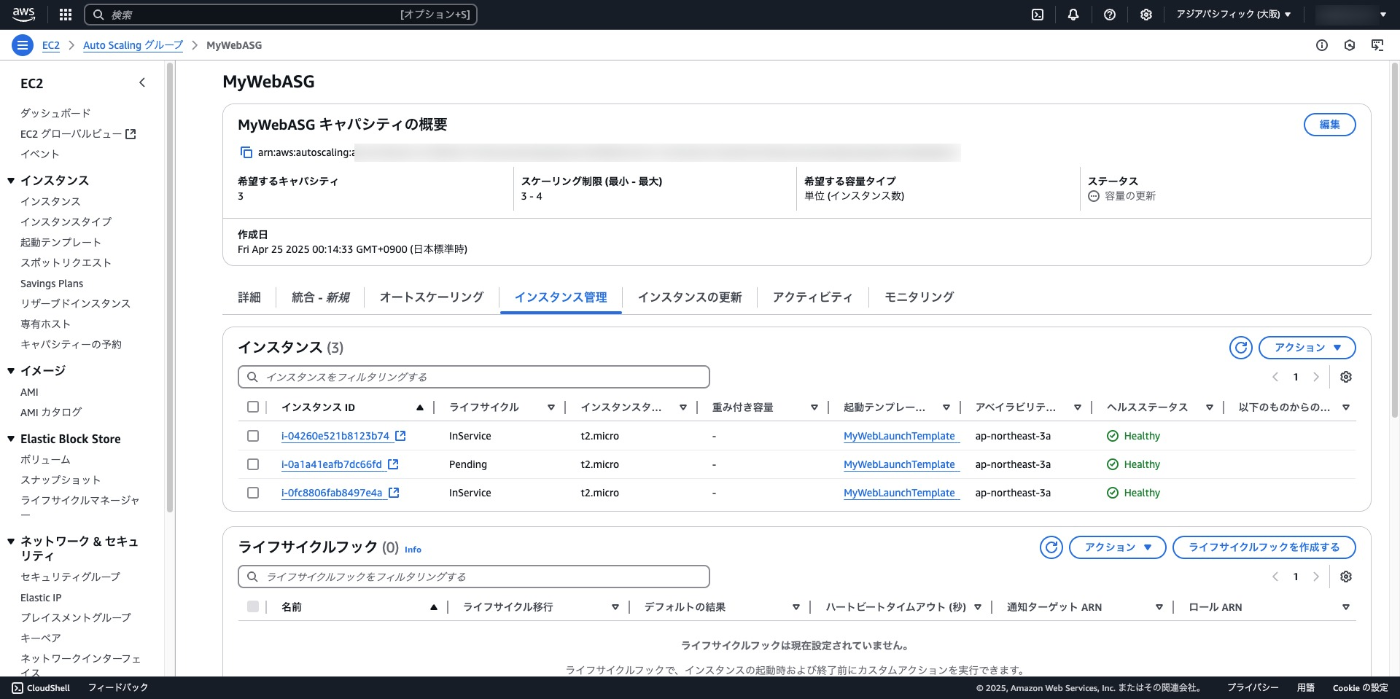Open ライフサイクル column sort dropdown
Viewport: 1400px width, 699px height.
(x=551, y=407)
